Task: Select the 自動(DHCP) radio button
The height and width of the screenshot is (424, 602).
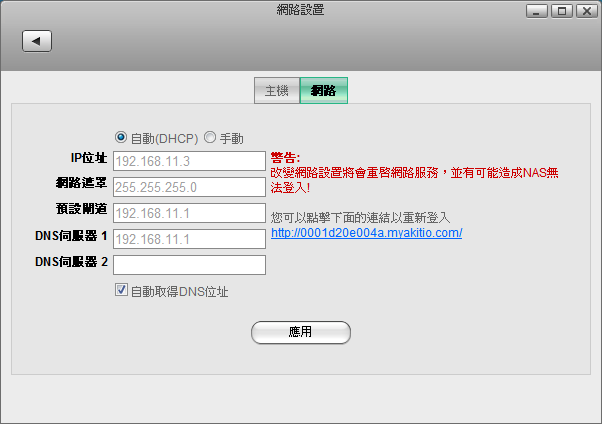Action: pyautogui.click(x=122, y=138)
